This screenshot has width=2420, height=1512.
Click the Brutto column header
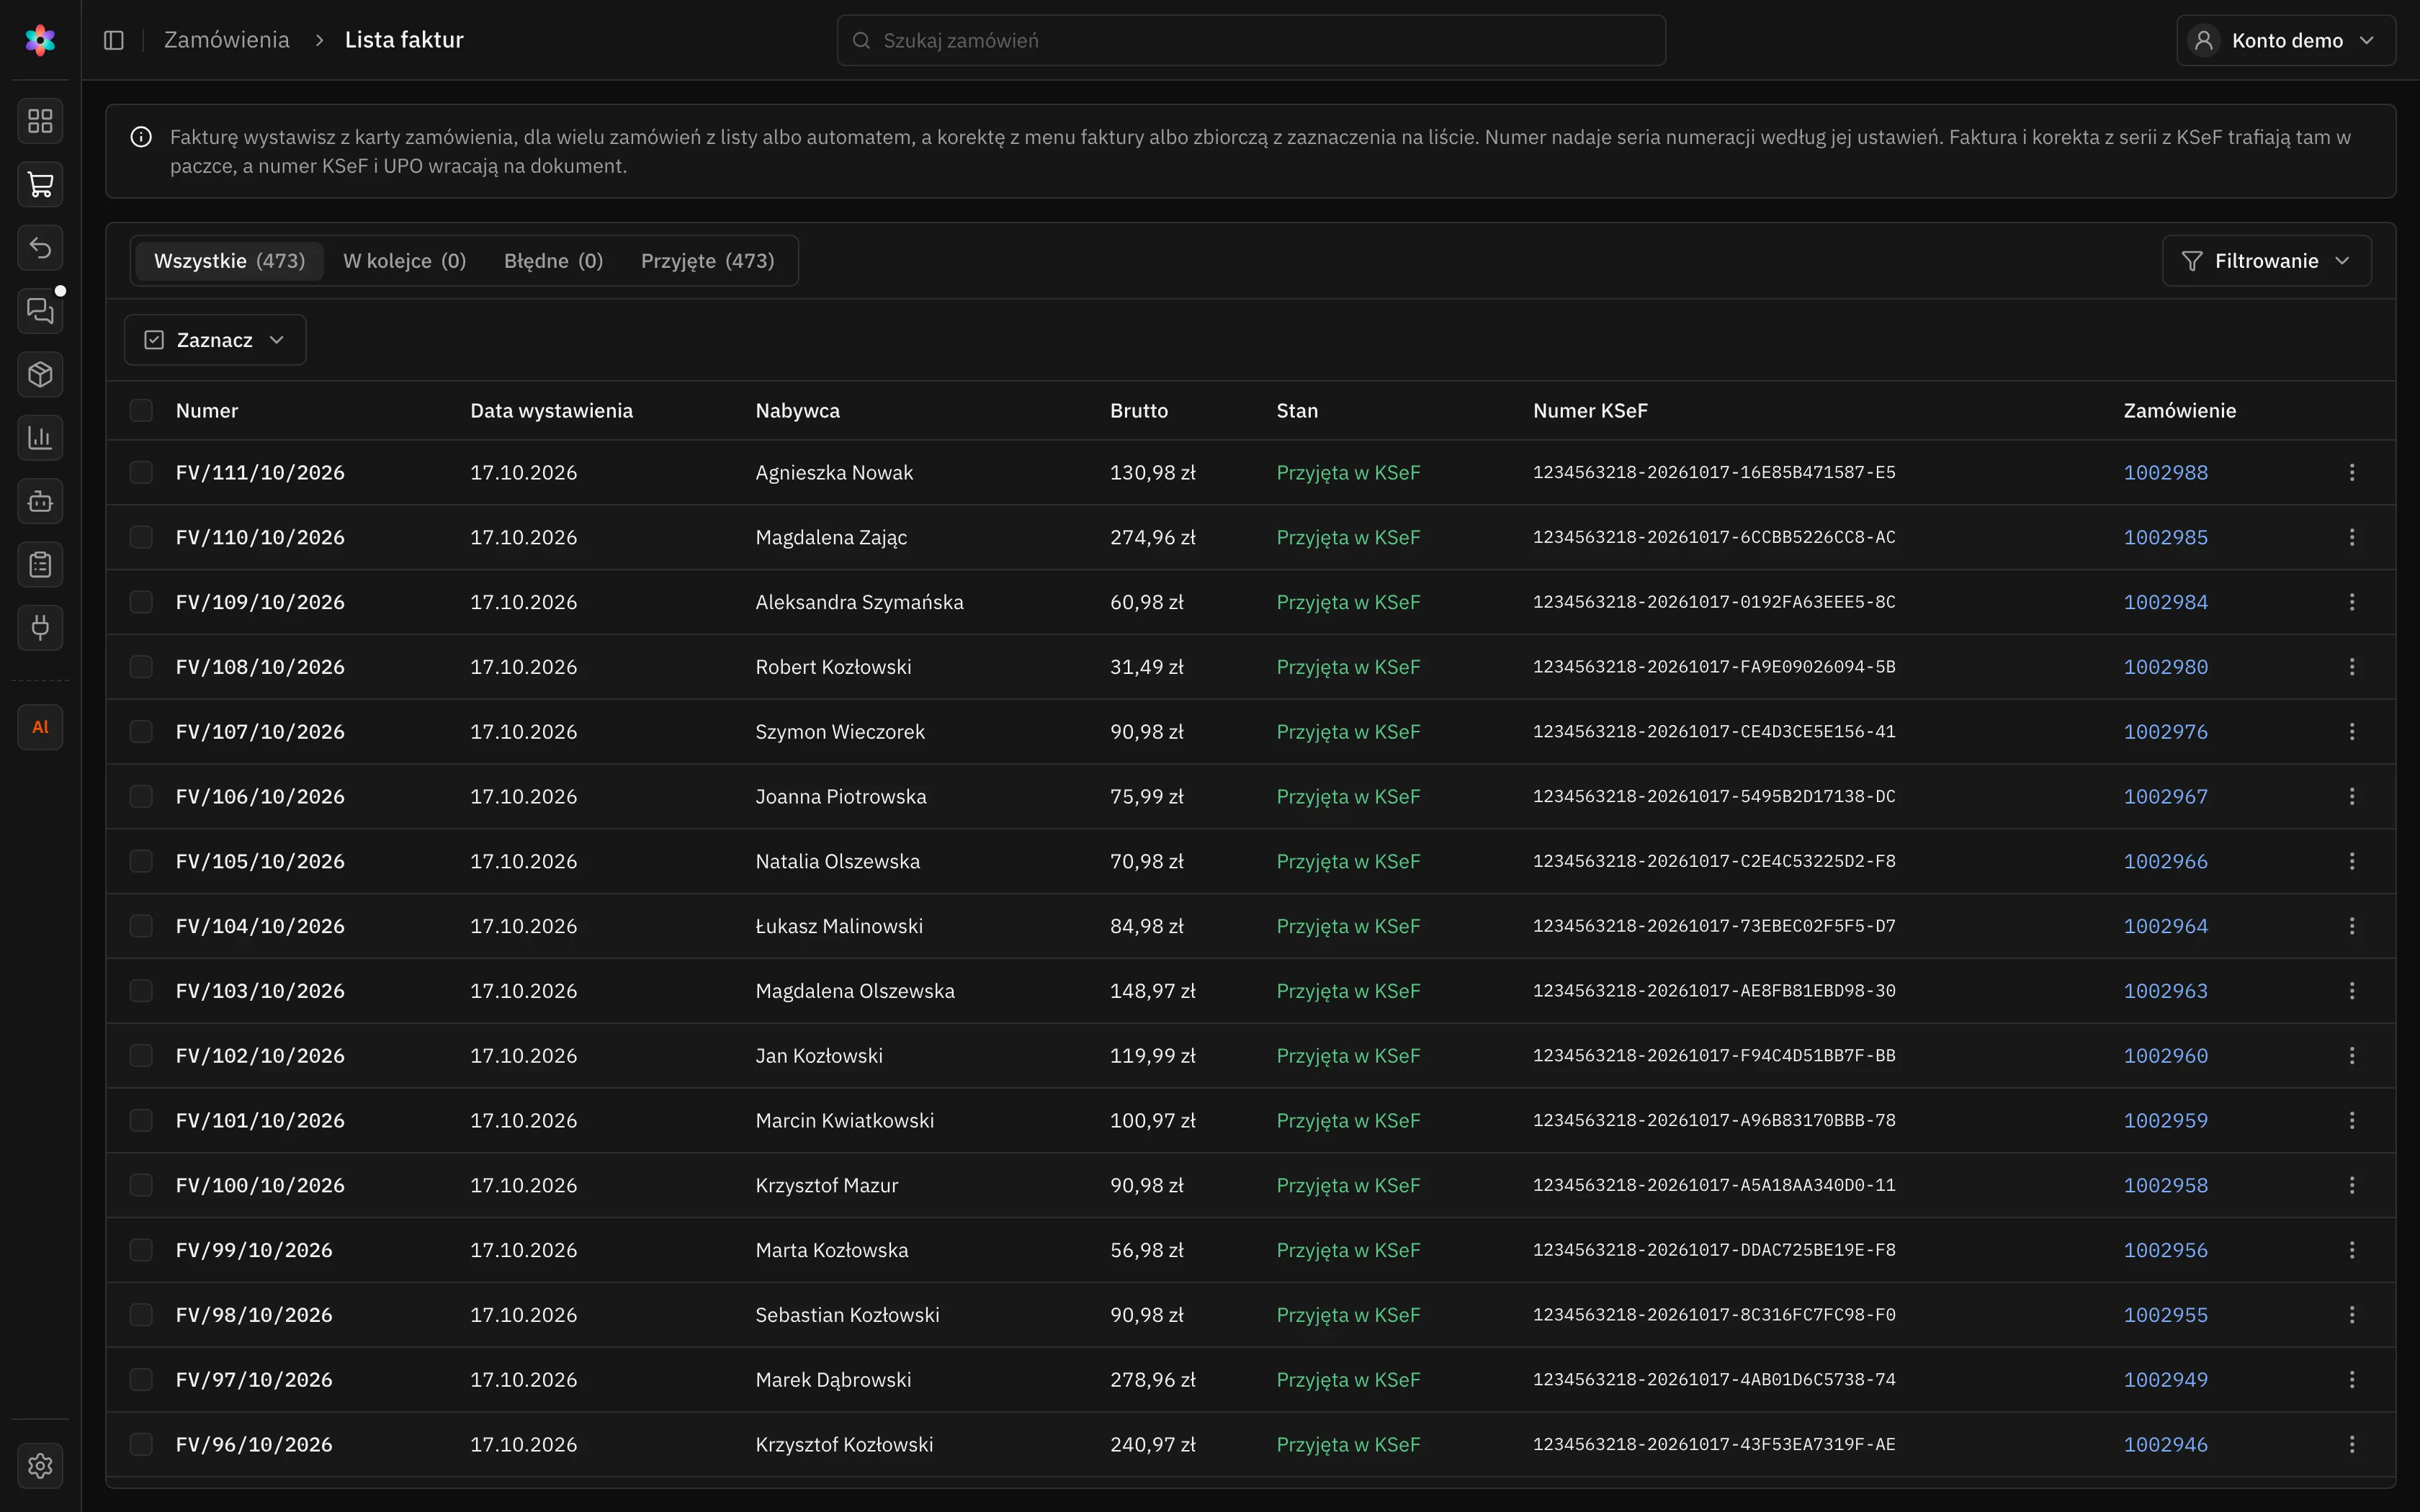point(1139,410)
